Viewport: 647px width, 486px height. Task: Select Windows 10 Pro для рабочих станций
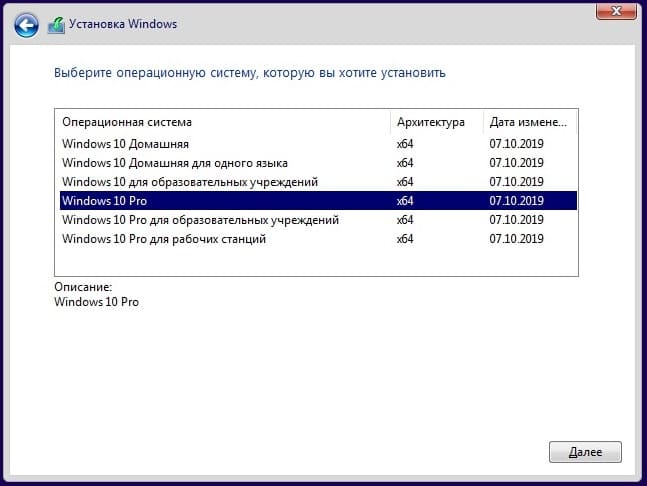coord(318,239)
